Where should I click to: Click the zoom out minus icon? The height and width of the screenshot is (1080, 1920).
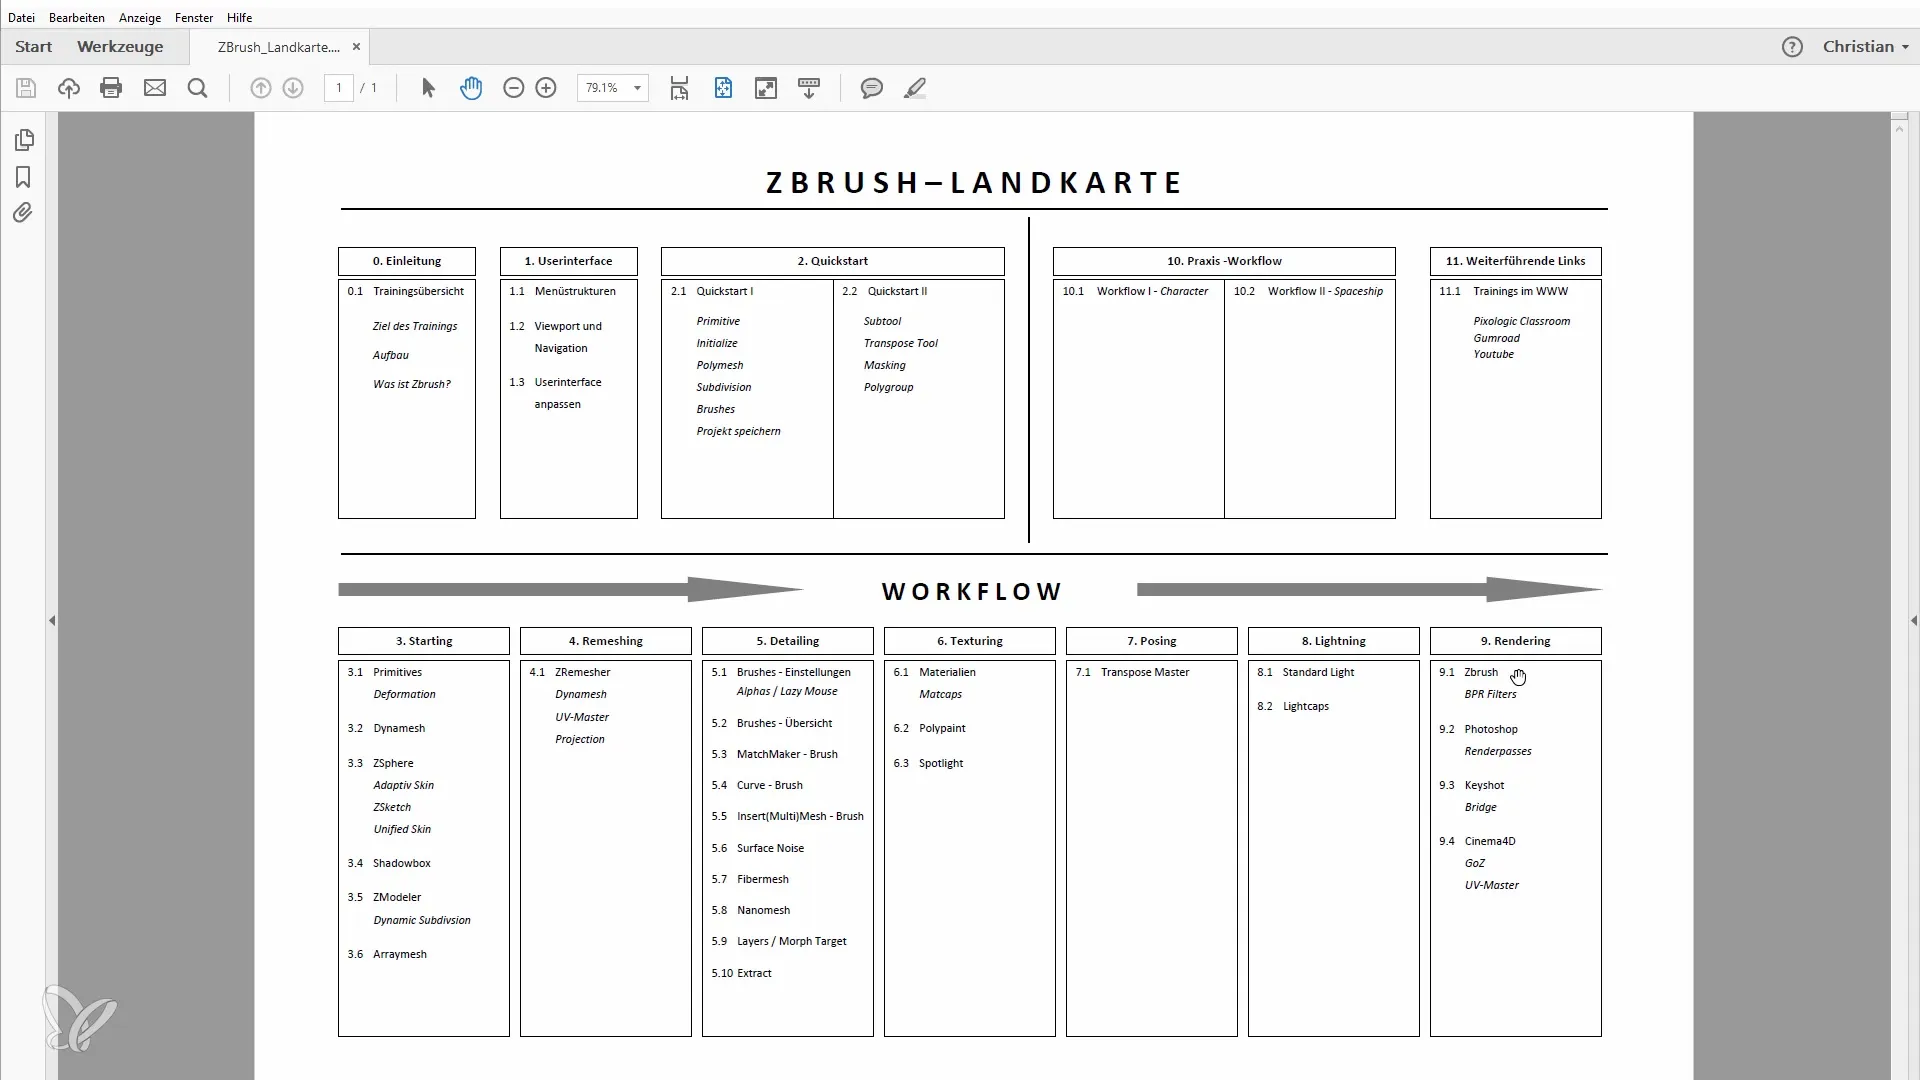click(x=513, y=87)
